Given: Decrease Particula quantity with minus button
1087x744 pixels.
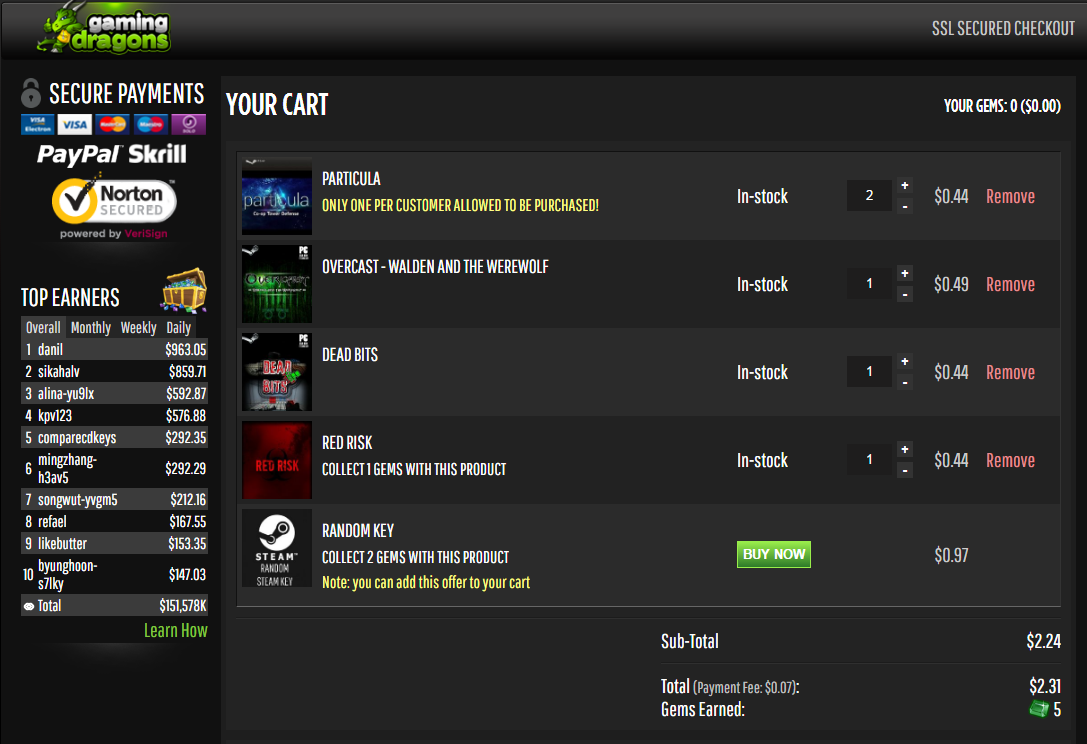Looking at the screenshot, I should (905, 207).
